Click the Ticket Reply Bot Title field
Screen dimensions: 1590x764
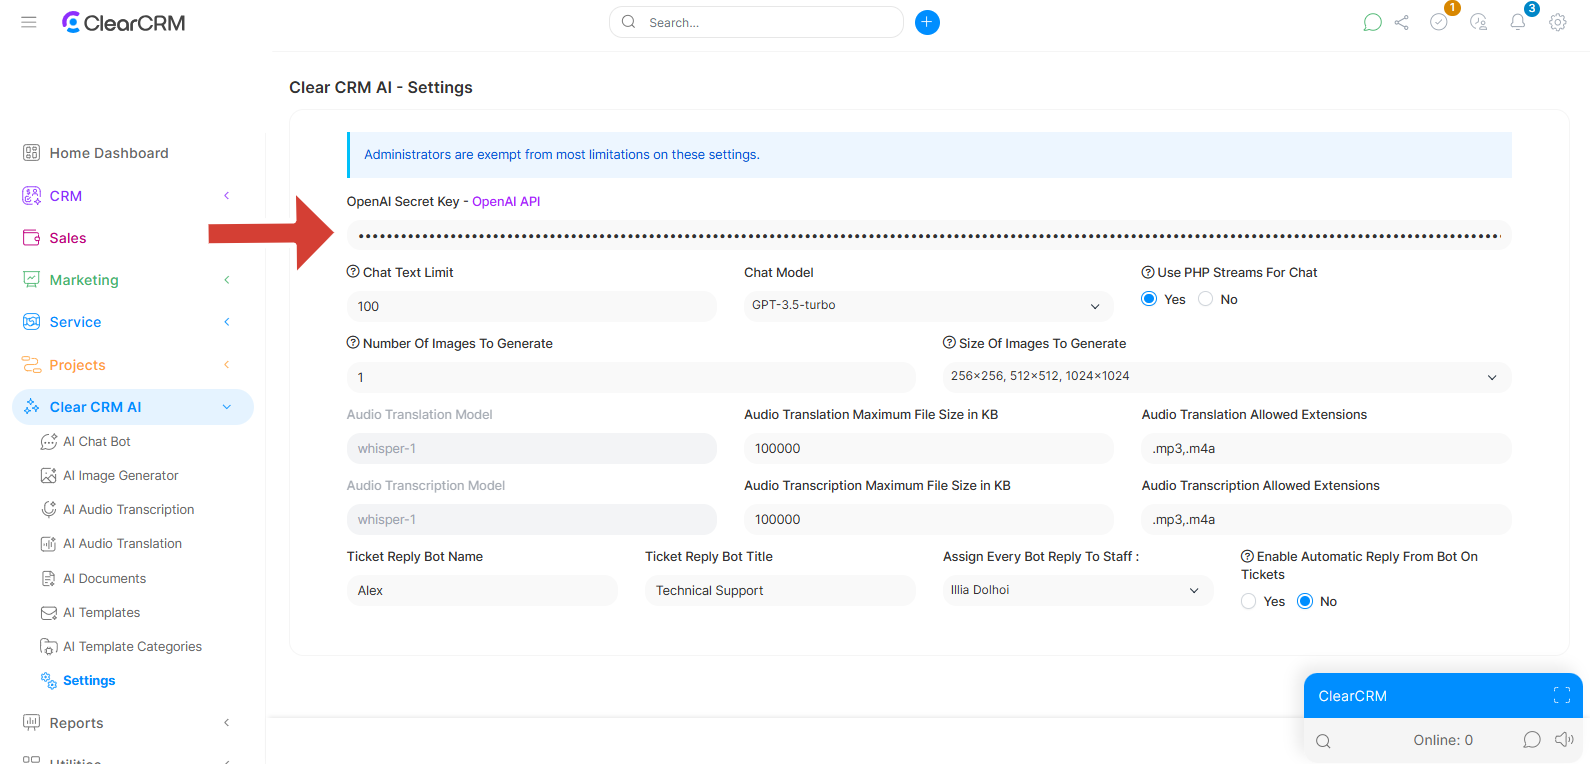pos(780,591)
